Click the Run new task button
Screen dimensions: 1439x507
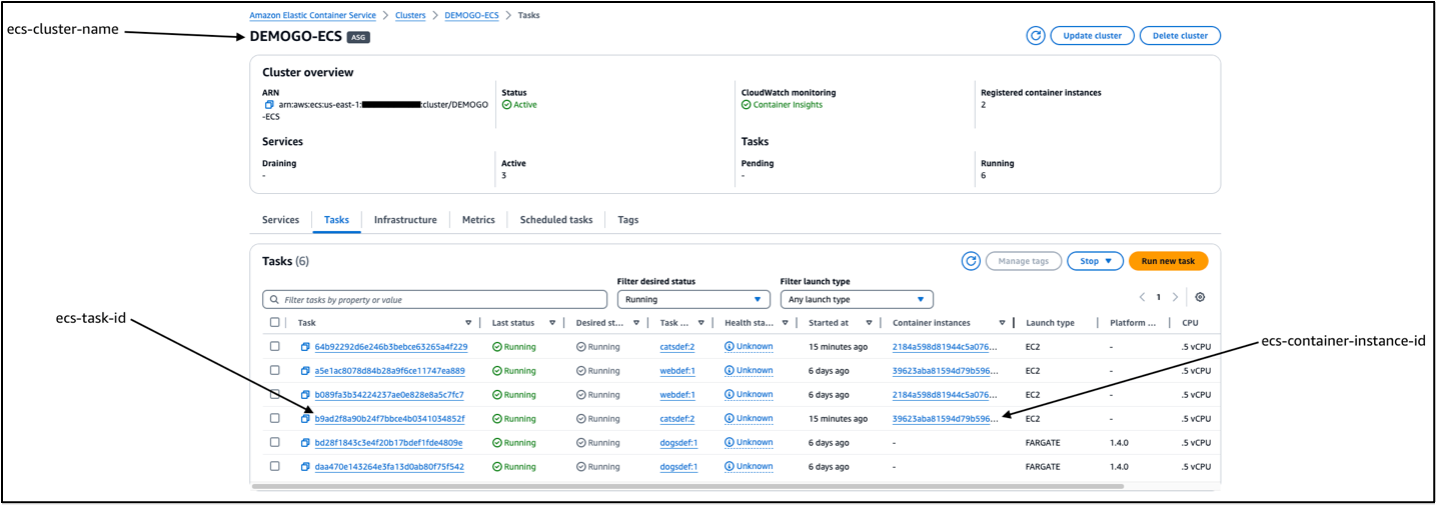point(1168,261)
